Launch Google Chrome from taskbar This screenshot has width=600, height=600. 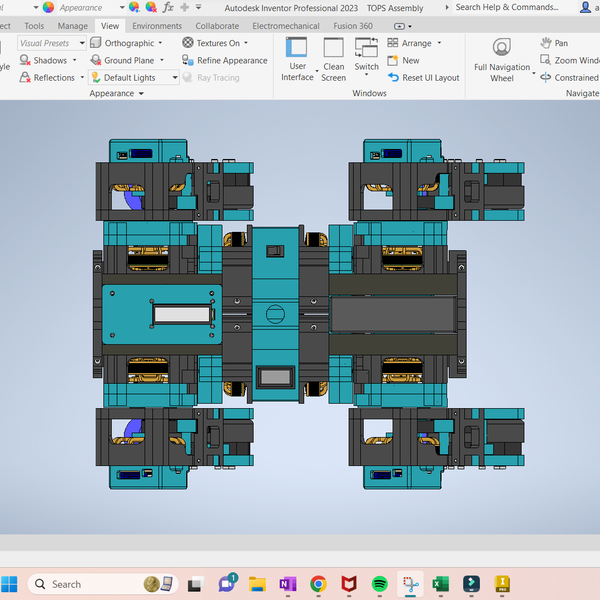tap(318, 584)
